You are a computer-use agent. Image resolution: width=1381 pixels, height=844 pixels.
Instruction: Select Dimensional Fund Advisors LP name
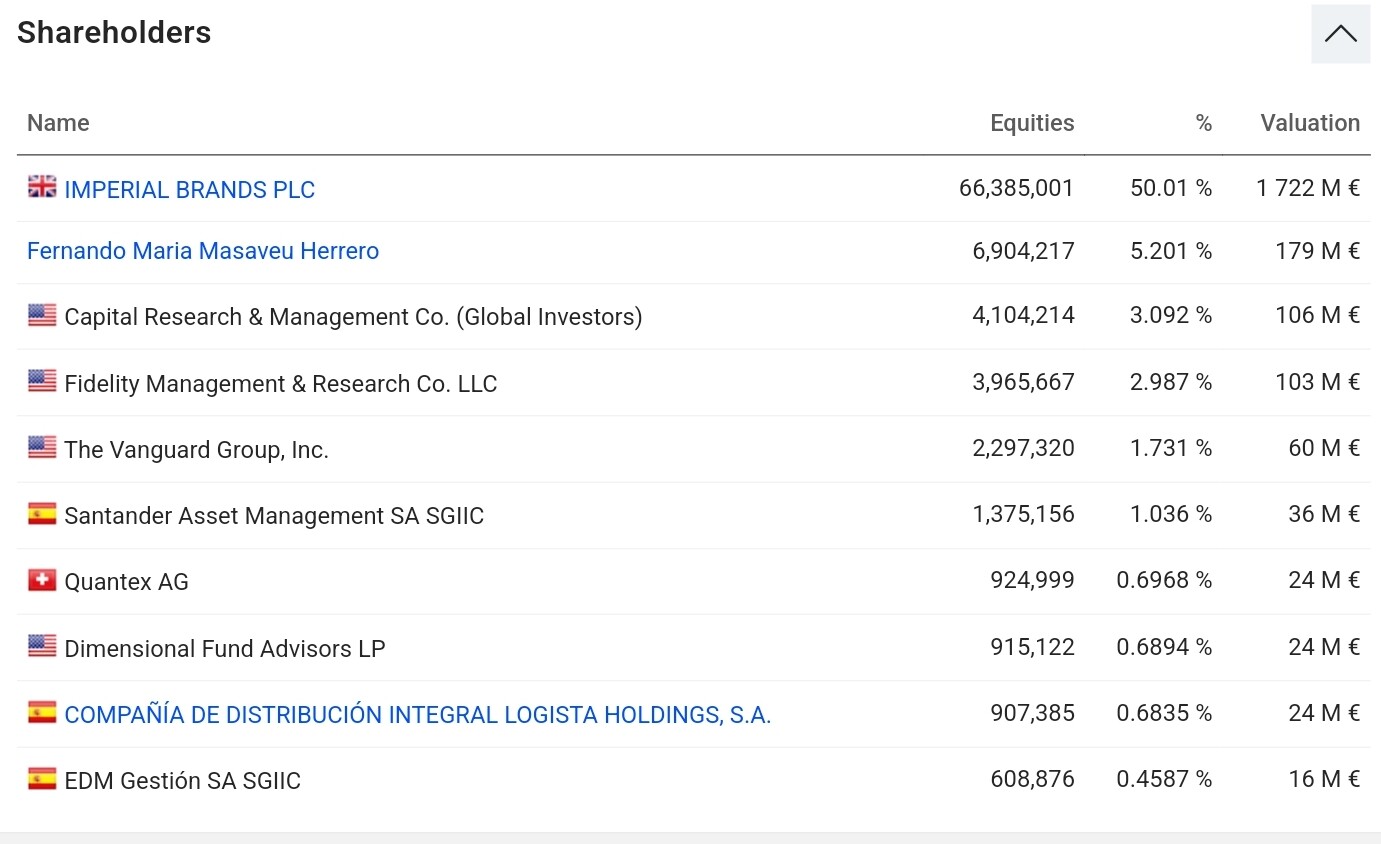[x=225, y=648]
